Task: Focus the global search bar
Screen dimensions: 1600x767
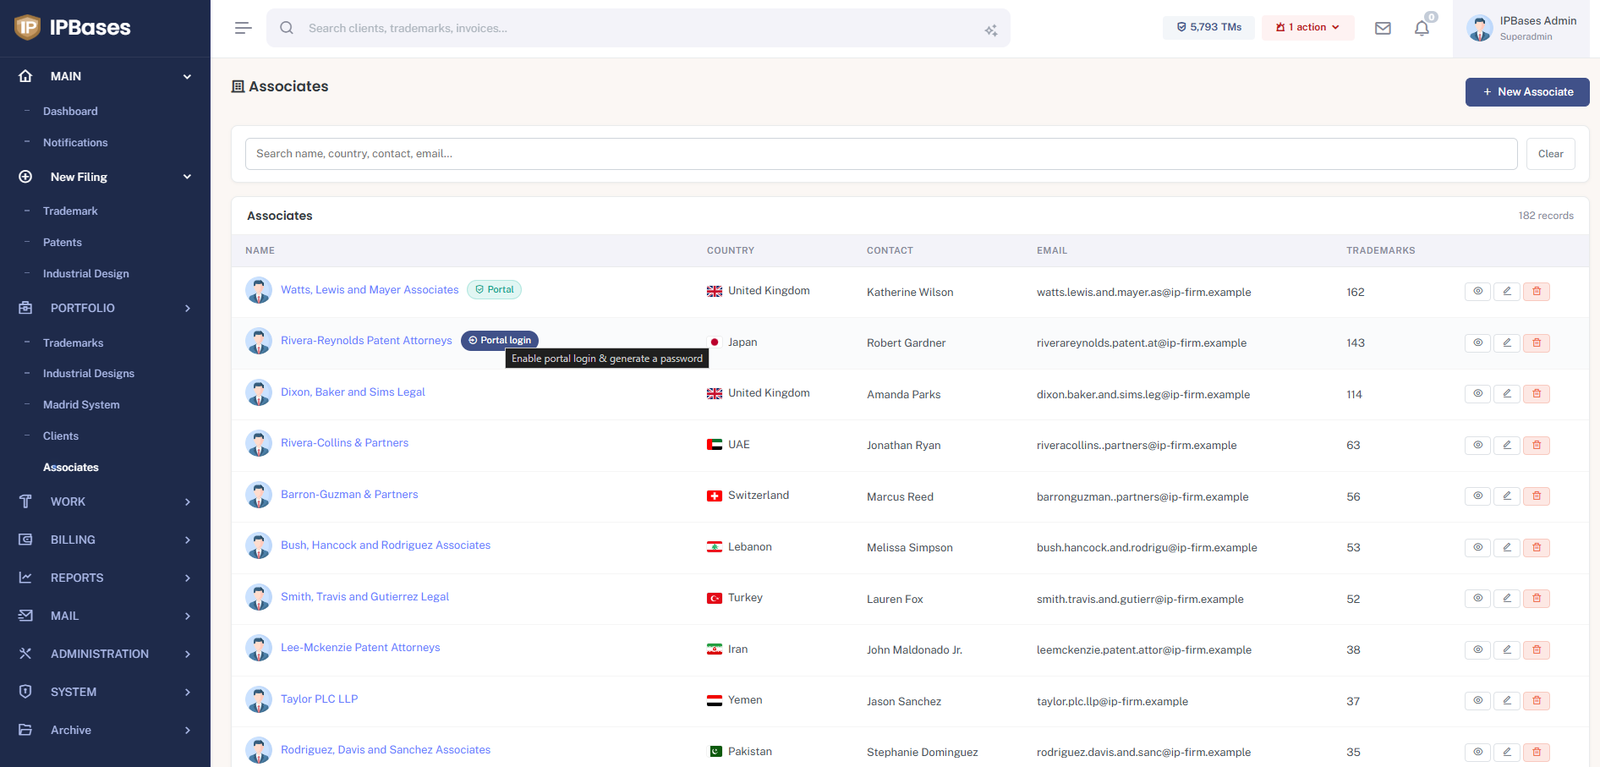Action: pos(638,28)
